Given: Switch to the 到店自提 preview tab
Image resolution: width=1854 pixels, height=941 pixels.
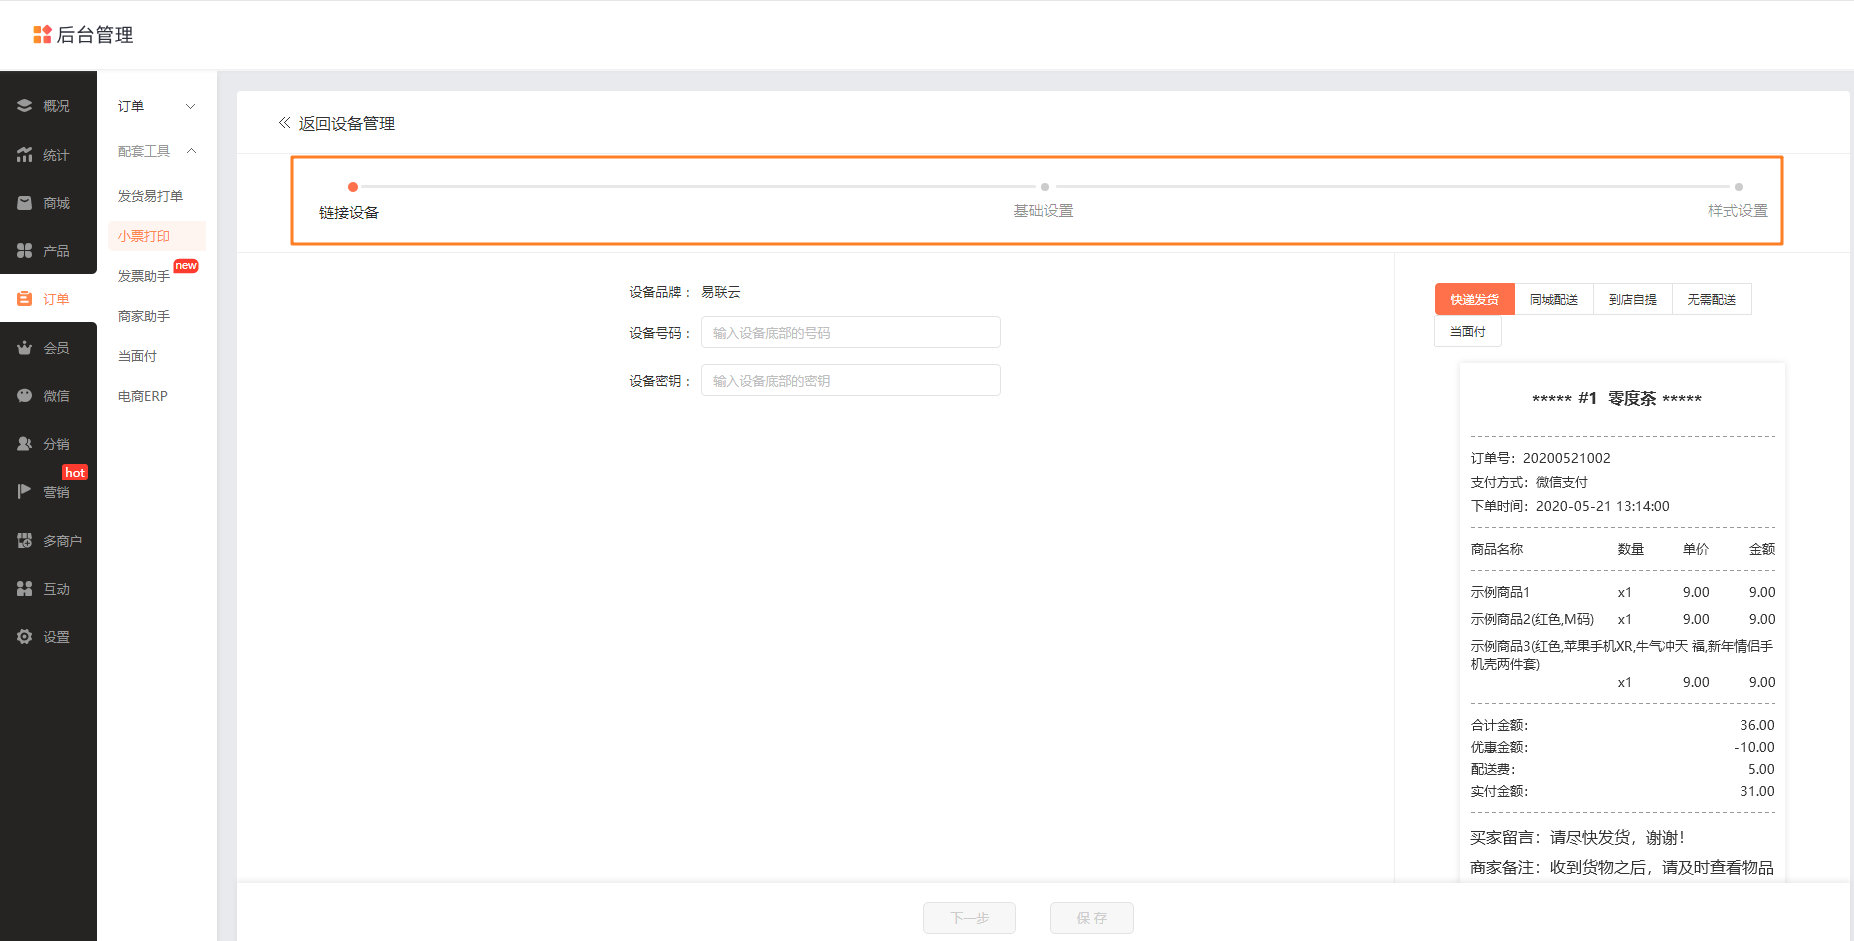Looking at the screenshot, I should coord(1633,299).
